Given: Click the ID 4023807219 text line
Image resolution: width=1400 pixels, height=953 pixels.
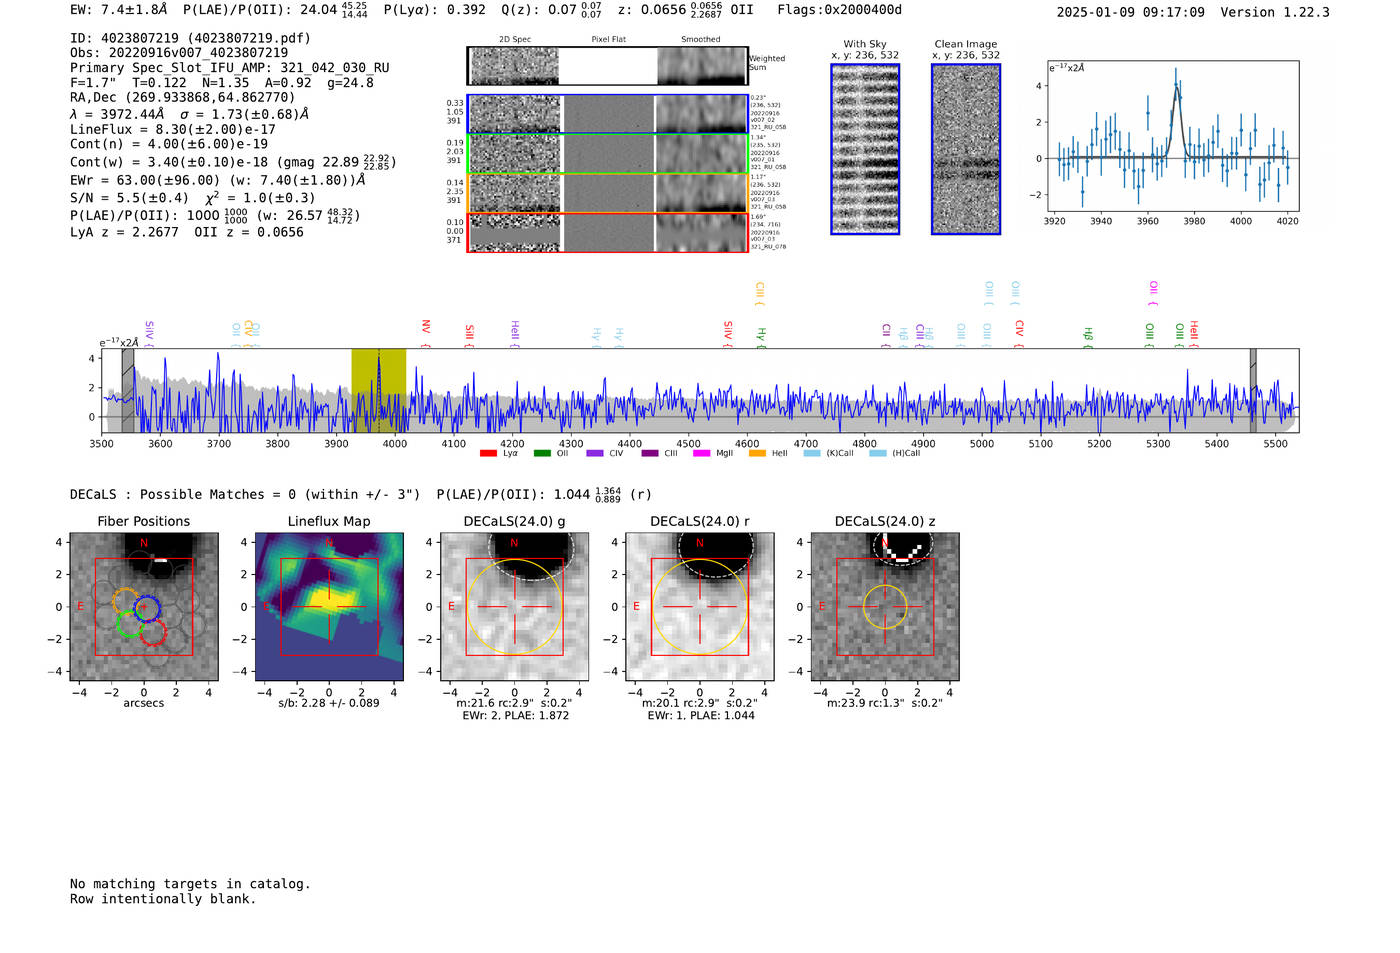Looking at the screenshot, I should pyautogui.click(x=190, y=38).
